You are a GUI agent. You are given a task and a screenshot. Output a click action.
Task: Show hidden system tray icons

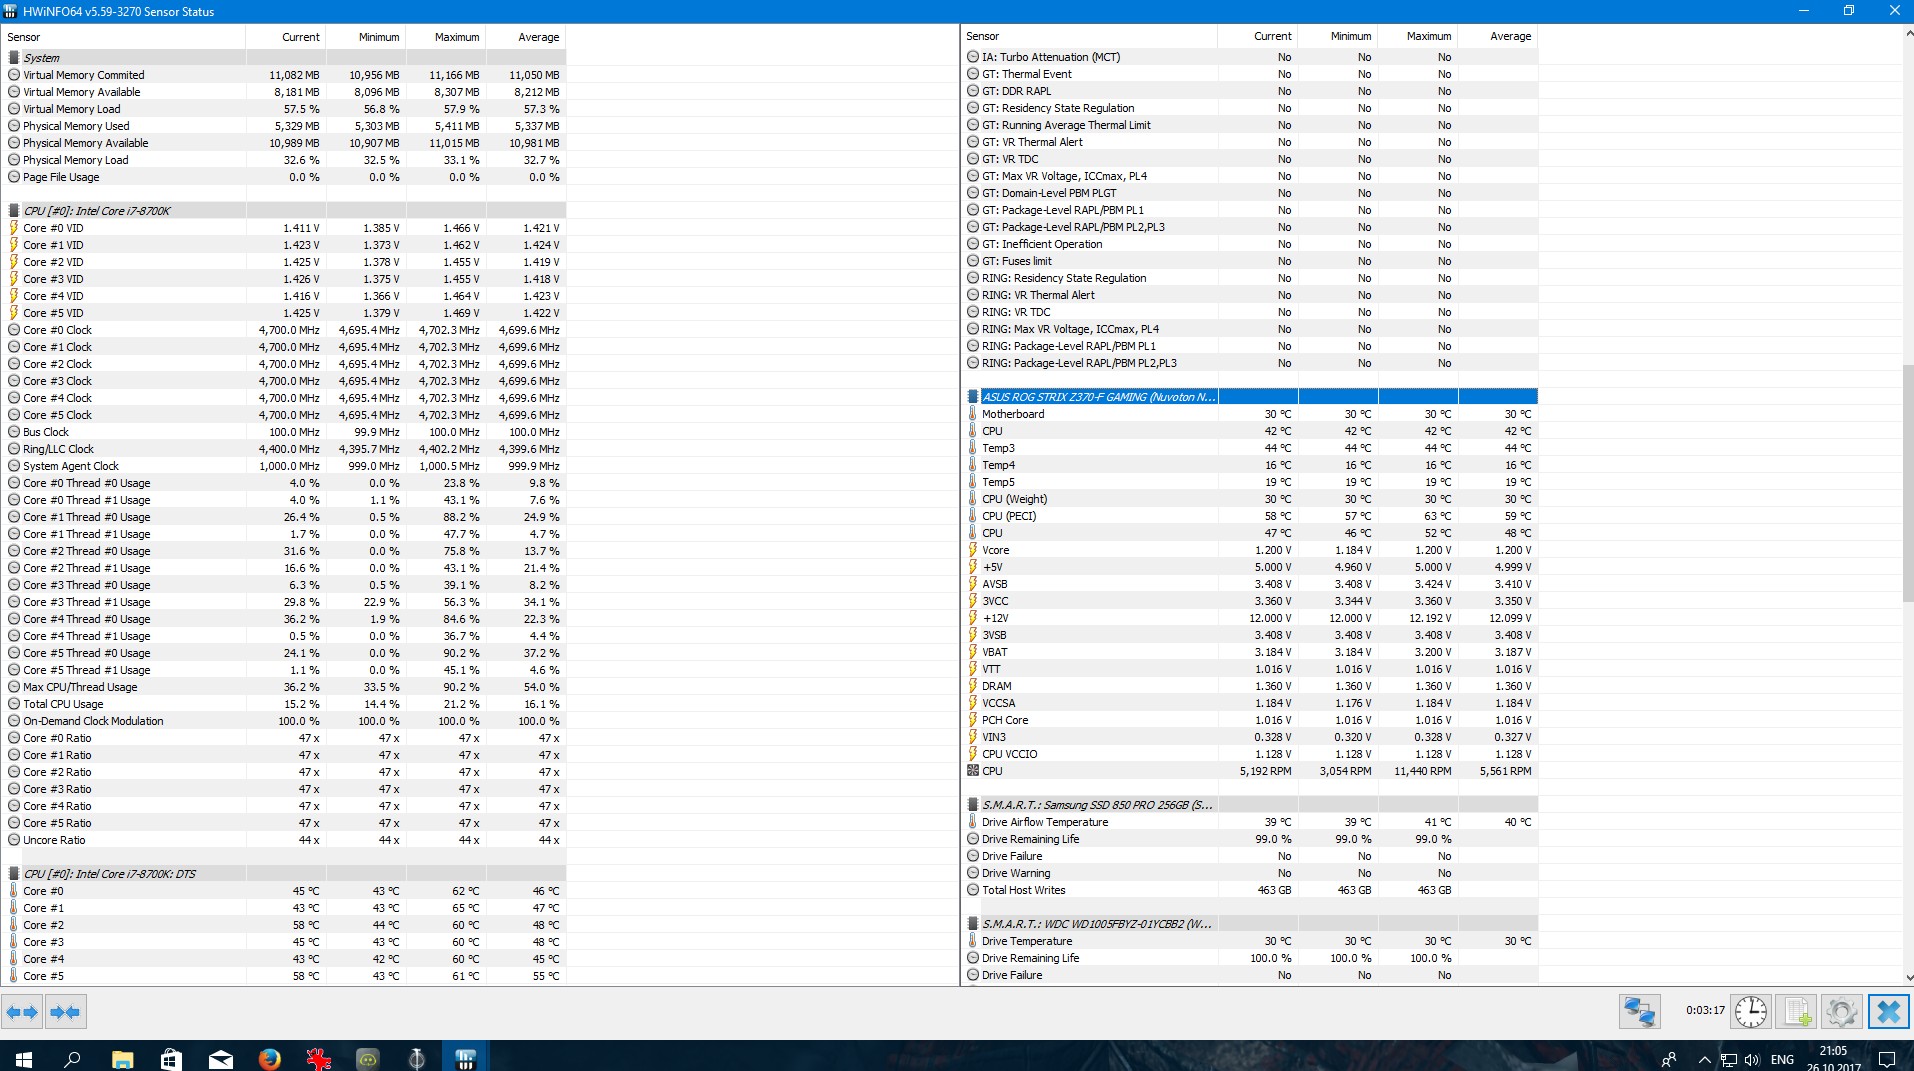click(1704, 1059)
